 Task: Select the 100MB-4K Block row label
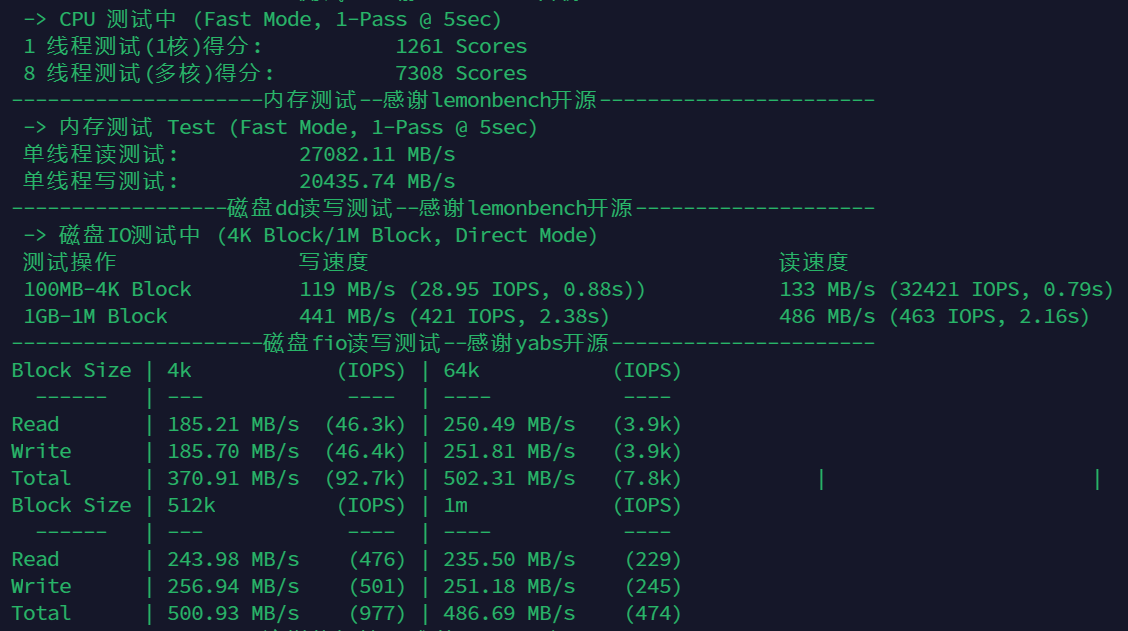click(x=107, y=289)
